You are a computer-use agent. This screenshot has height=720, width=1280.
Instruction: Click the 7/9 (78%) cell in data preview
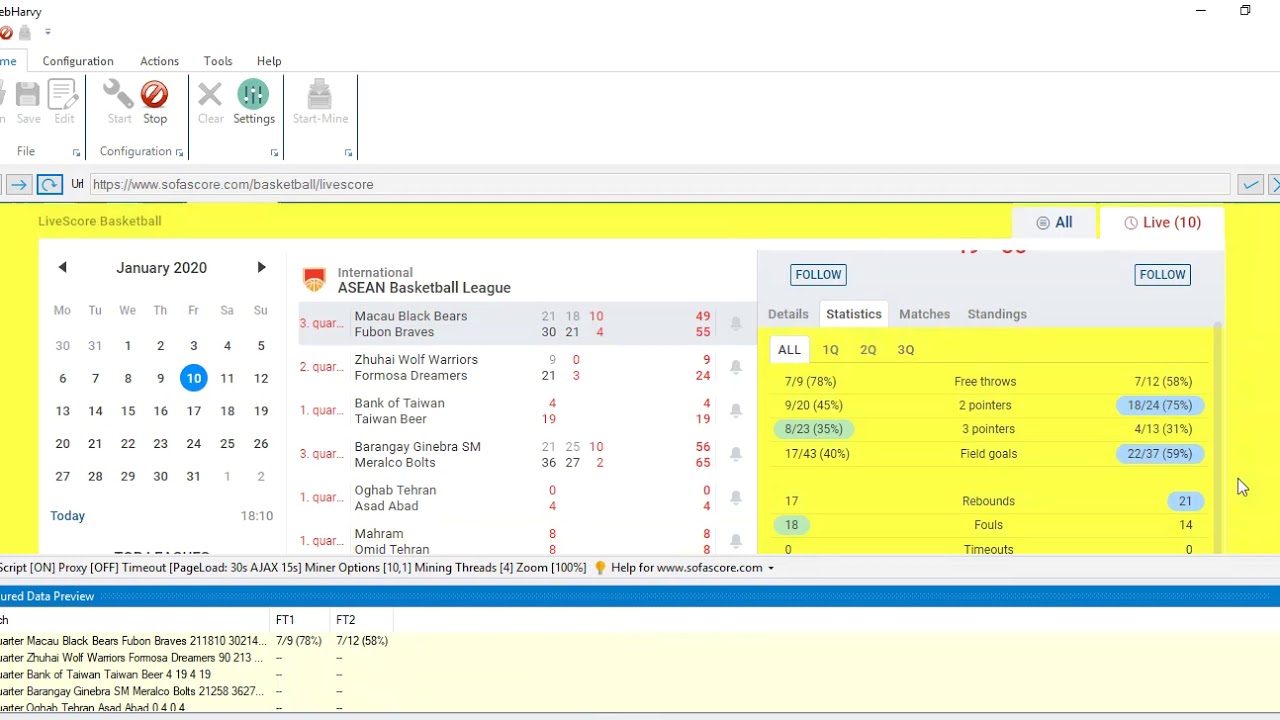point(299,641)
